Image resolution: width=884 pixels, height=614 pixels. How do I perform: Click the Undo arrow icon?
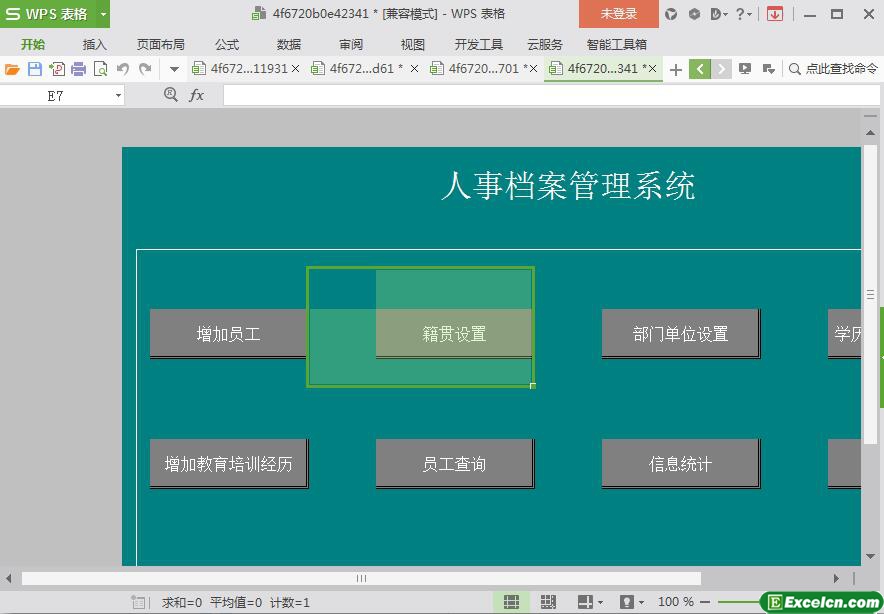pos(123,69)
